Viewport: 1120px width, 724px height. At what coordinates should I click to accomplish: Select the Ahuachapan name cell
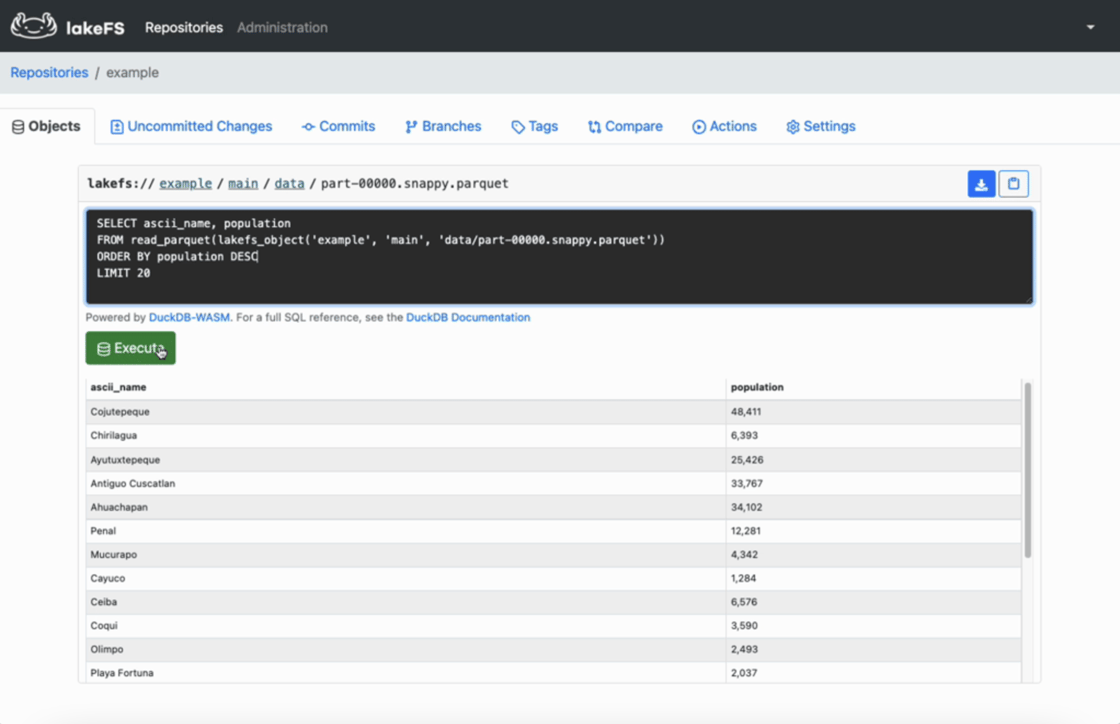pyautogui.click(x=406, y=507)
